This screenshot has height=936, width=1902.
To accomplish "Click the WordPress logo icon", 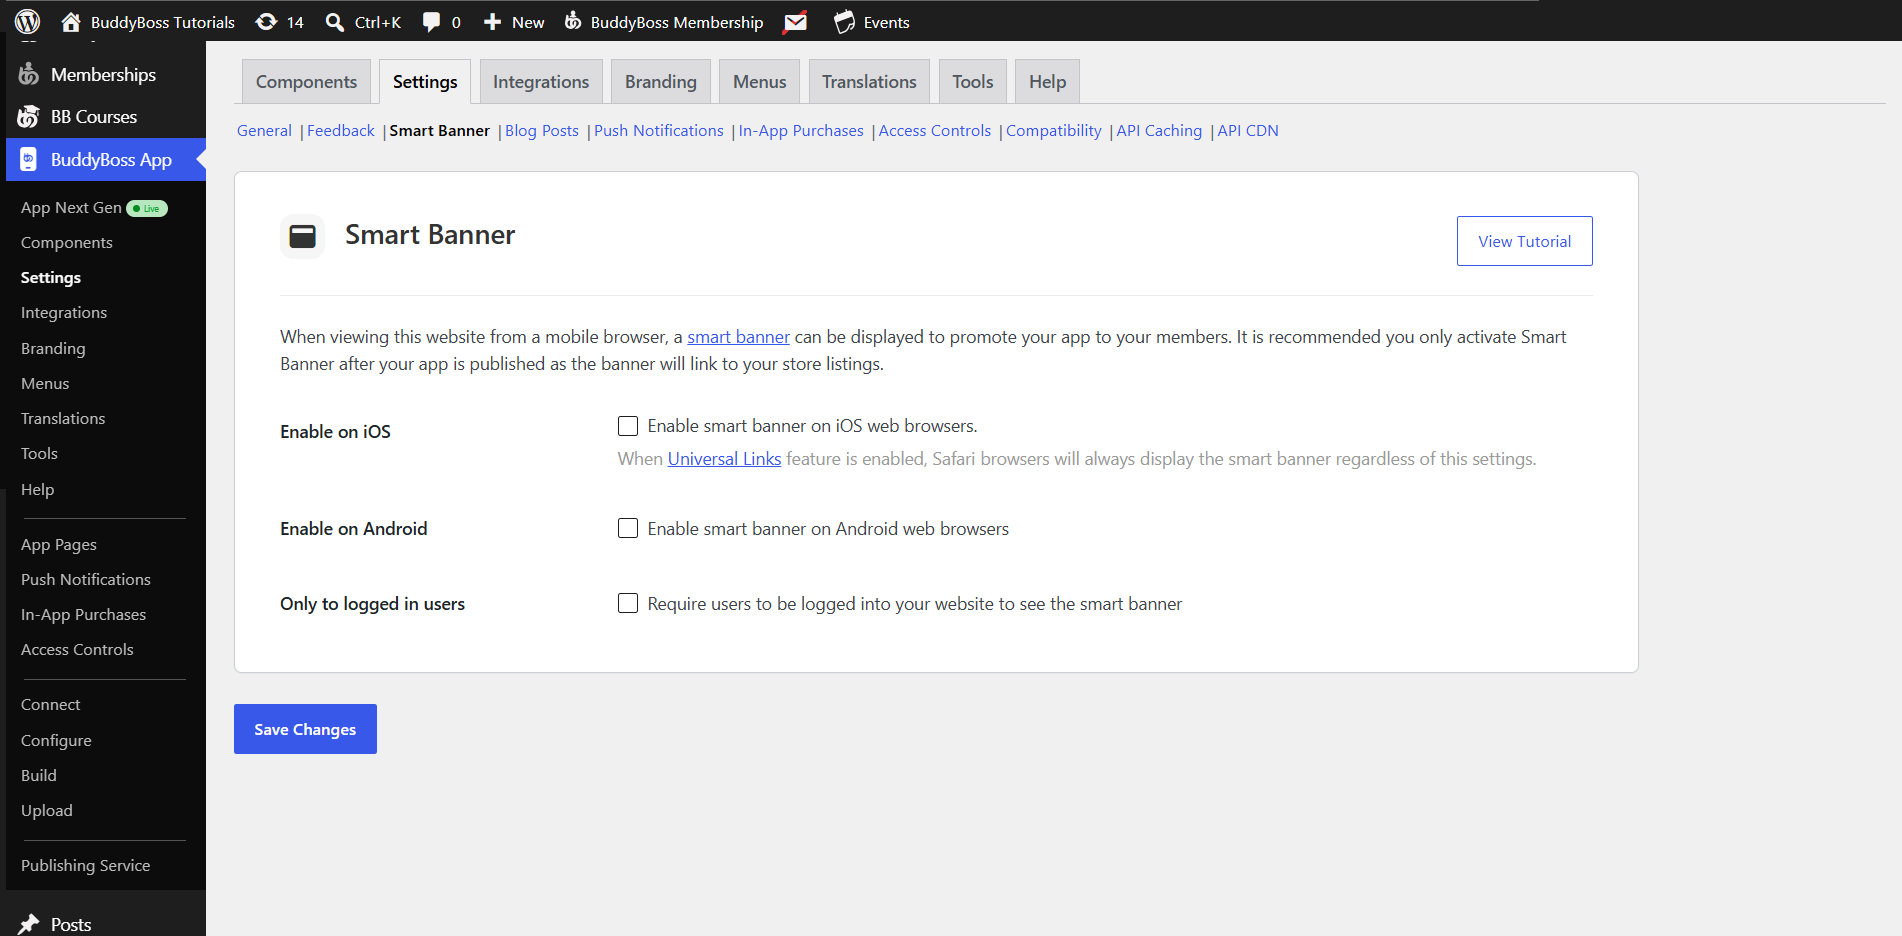I will pos(28,21).
